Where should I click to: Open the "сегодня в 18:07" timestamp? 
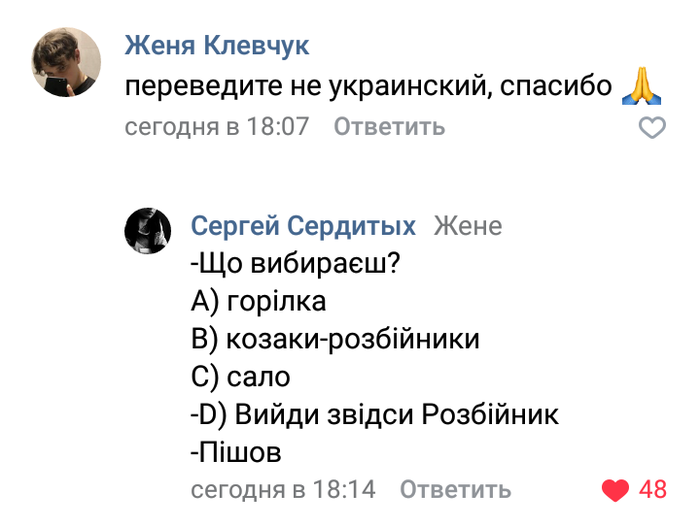[x=217, y=127]
